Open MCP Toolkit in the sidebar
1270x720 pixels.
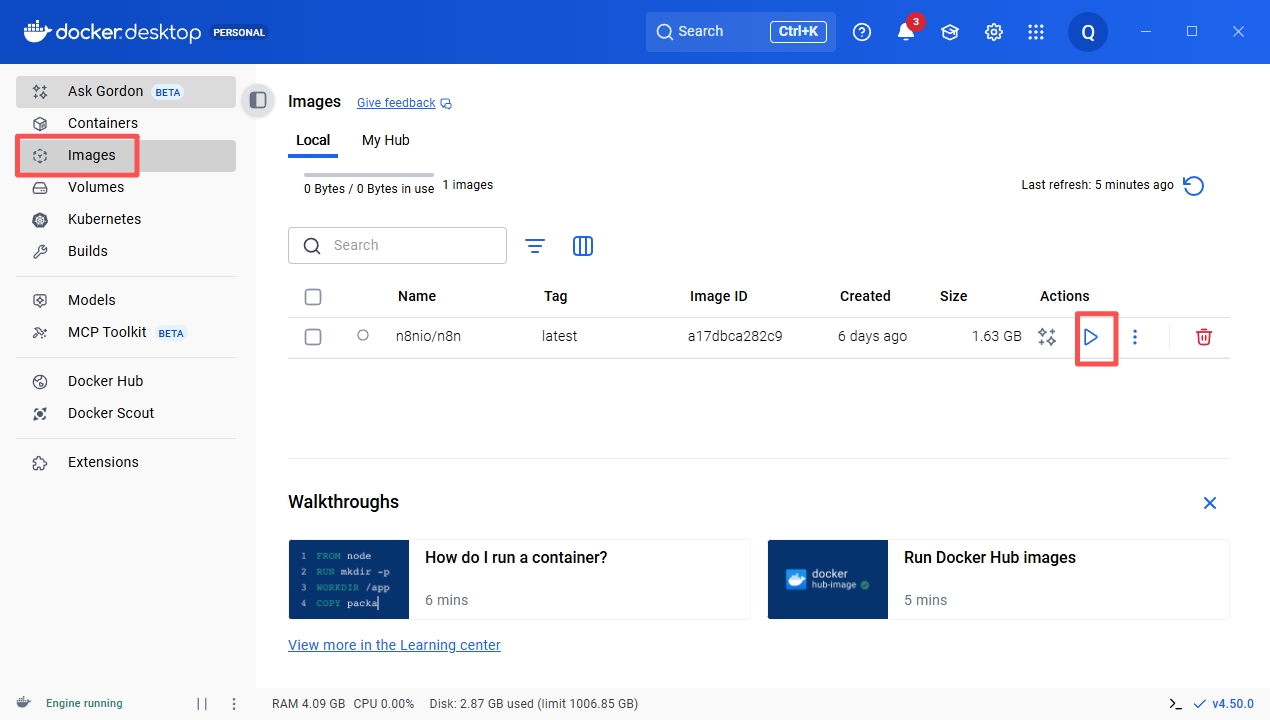(x=126, y=332)
